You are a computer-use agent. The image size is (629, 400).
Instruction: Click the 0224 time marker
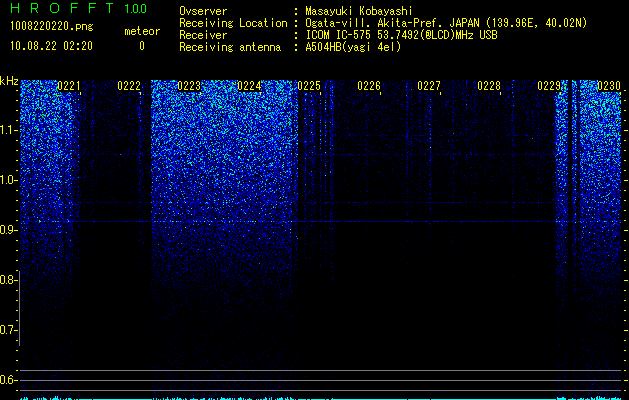[x=249, y=86]
